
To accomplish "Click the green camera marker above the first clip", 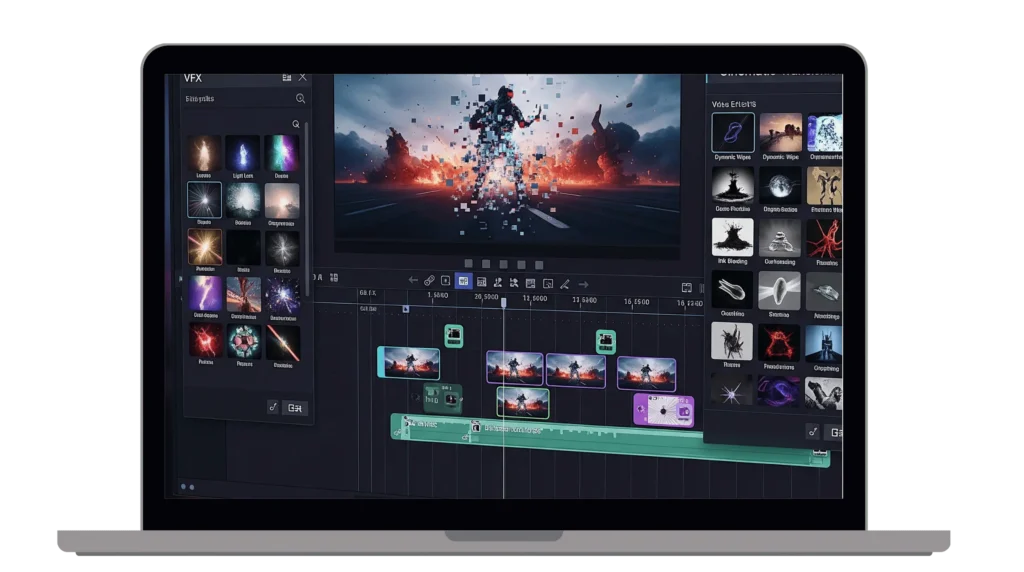I will pos(454,336).
